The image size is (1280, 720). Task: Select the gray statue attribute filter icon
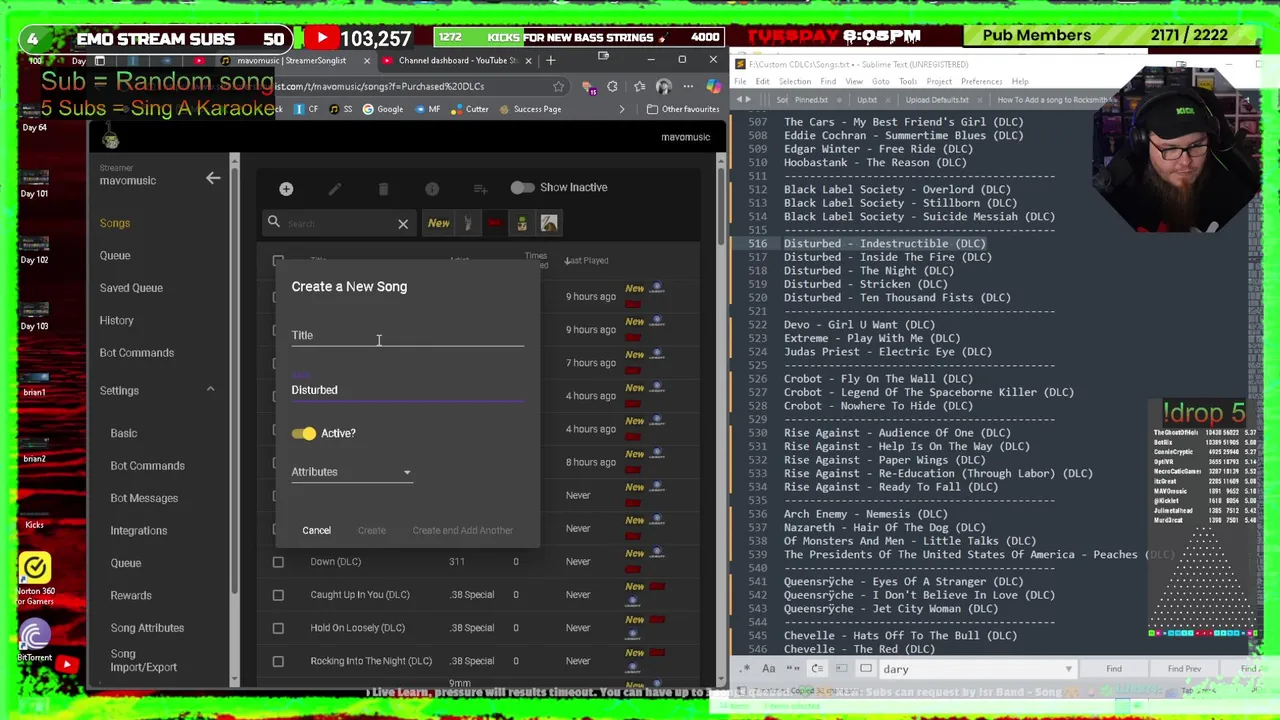467,223
